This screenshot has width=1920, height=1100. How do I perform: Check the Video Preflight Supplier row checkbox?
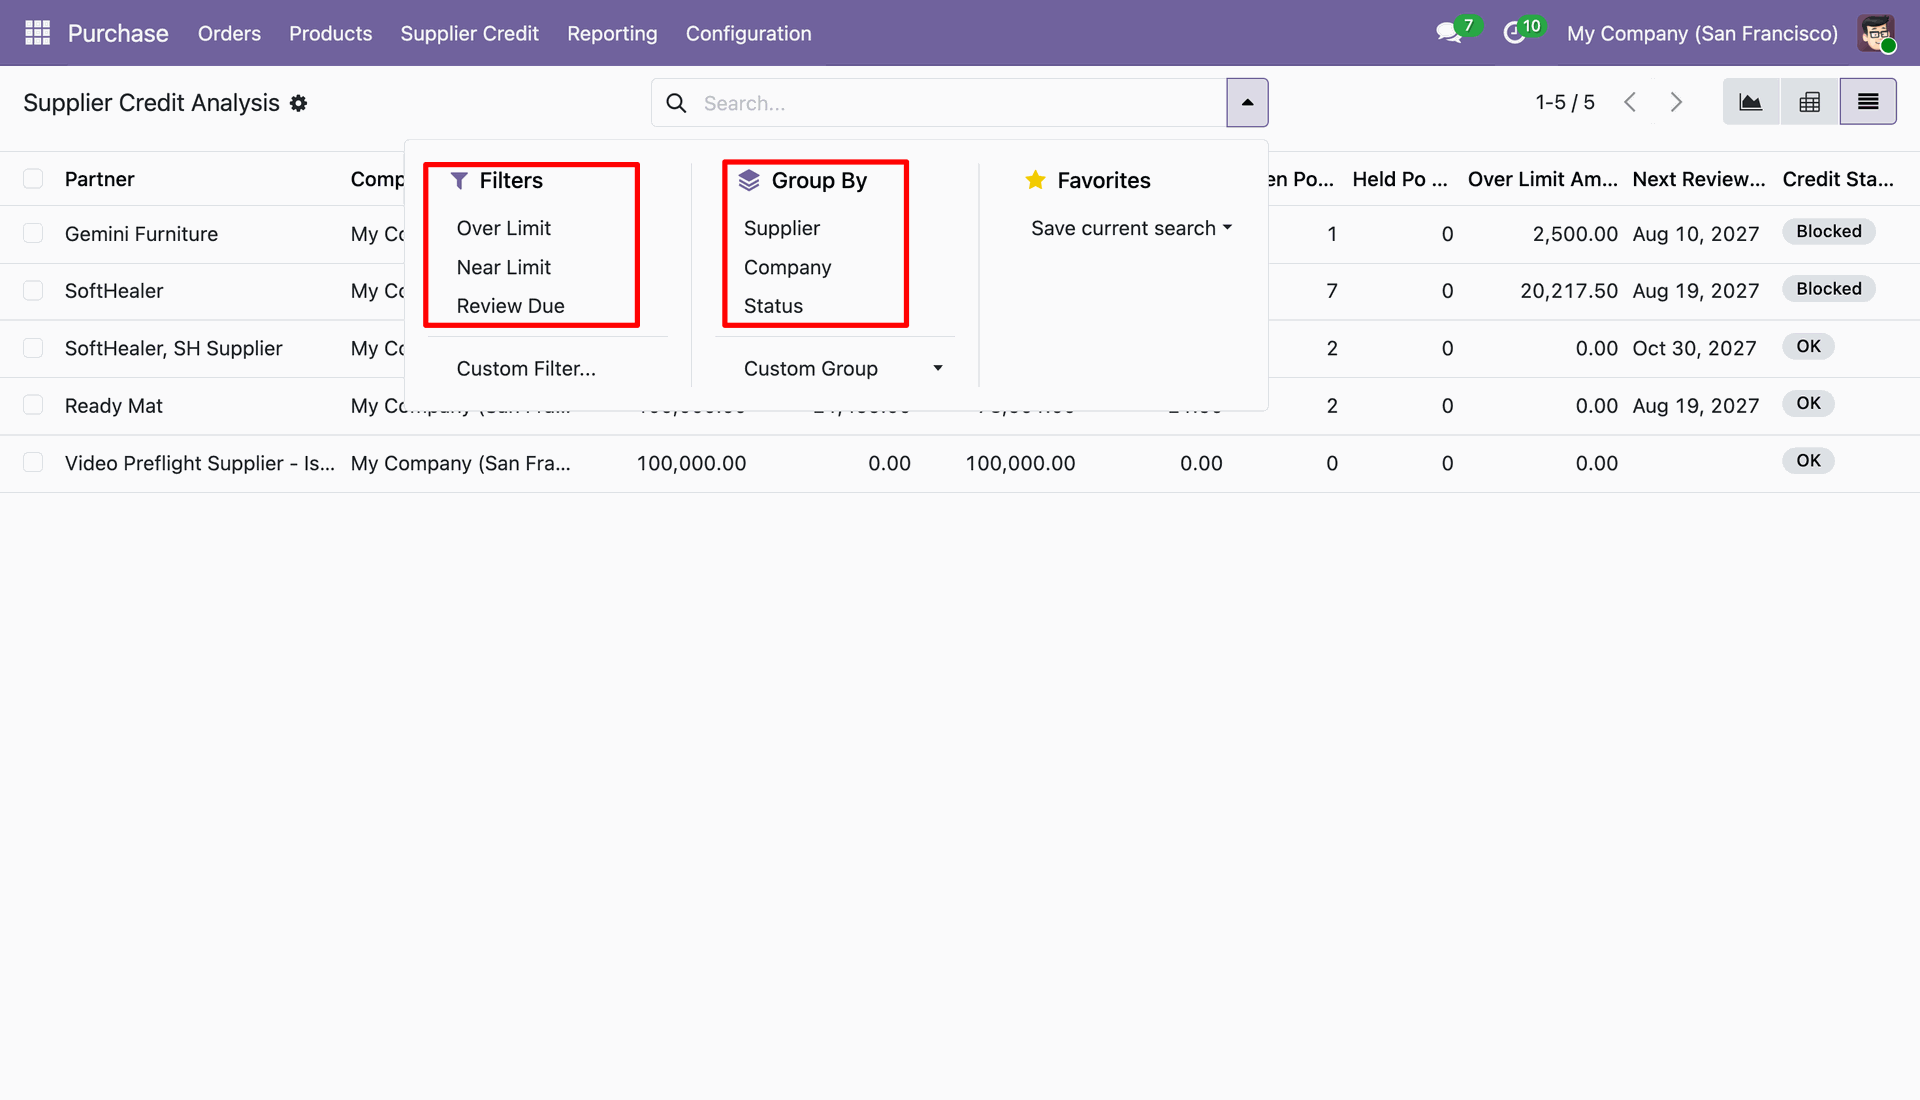click(33, 463)
